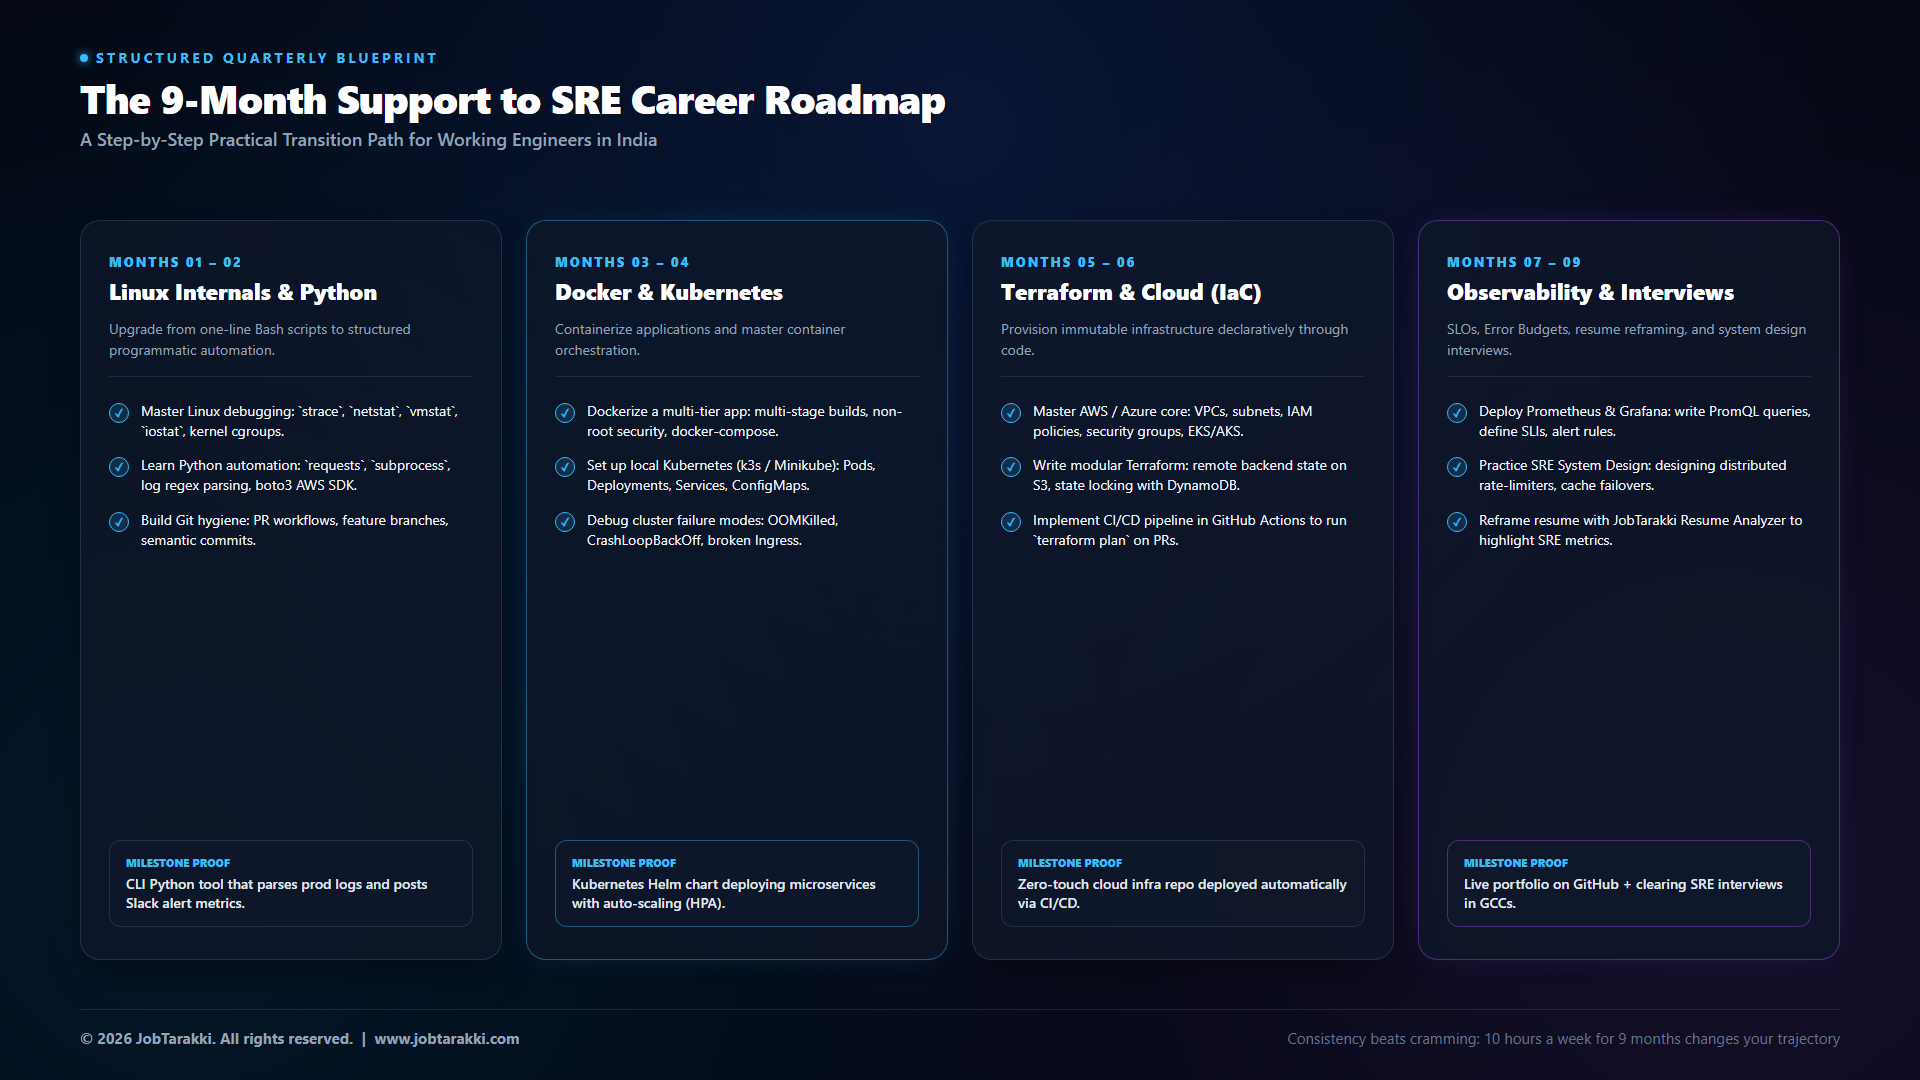This screenshot has width=1920, height=1080.
Task: Click 'Upgrade from one-line Bash scripts' description
Action: (x=260, y=340)
